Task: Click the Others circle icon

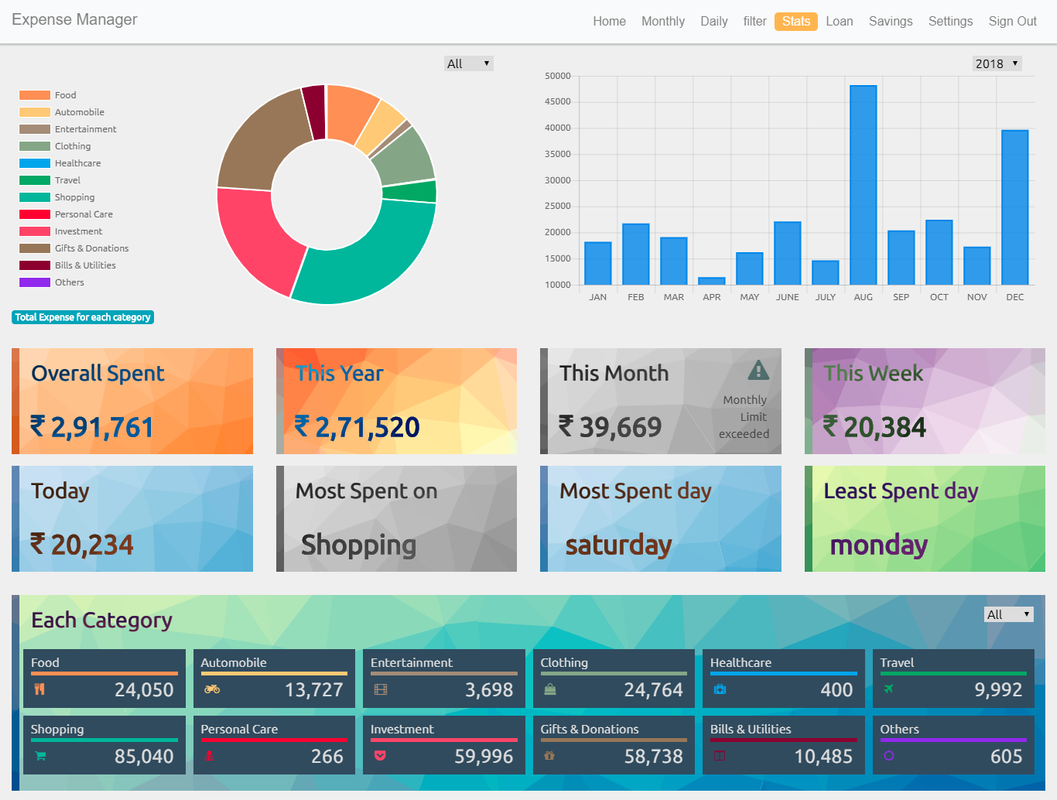Action: (x=889, y=756)
